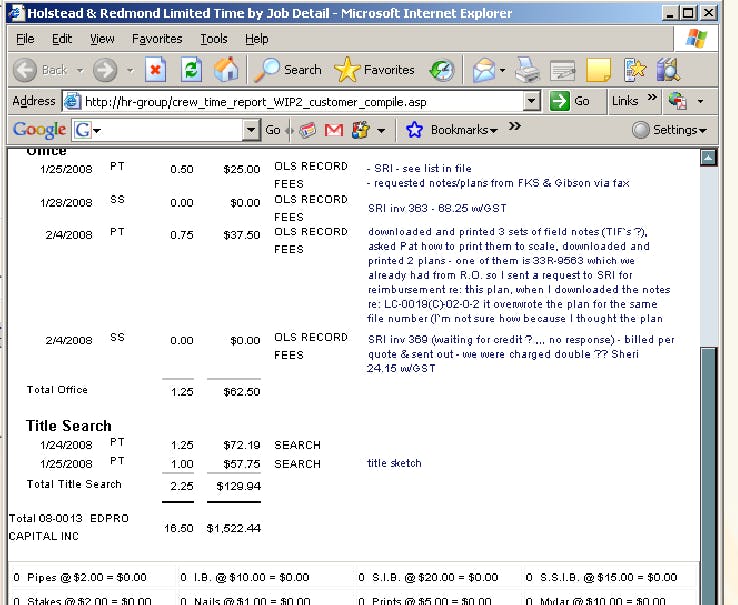Open the yellow note icon
This screenshot has width=738, height=605.
598,70
